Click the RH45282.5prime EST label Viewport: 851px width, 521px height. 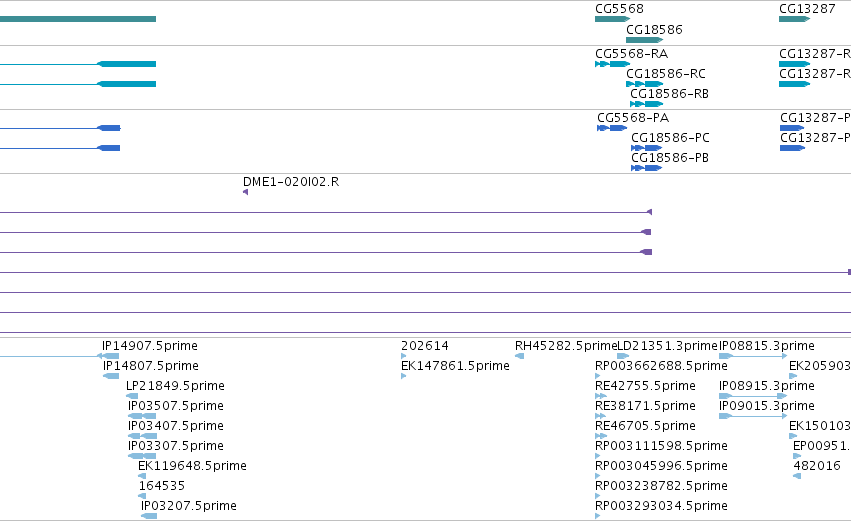[x=566, y=346]
